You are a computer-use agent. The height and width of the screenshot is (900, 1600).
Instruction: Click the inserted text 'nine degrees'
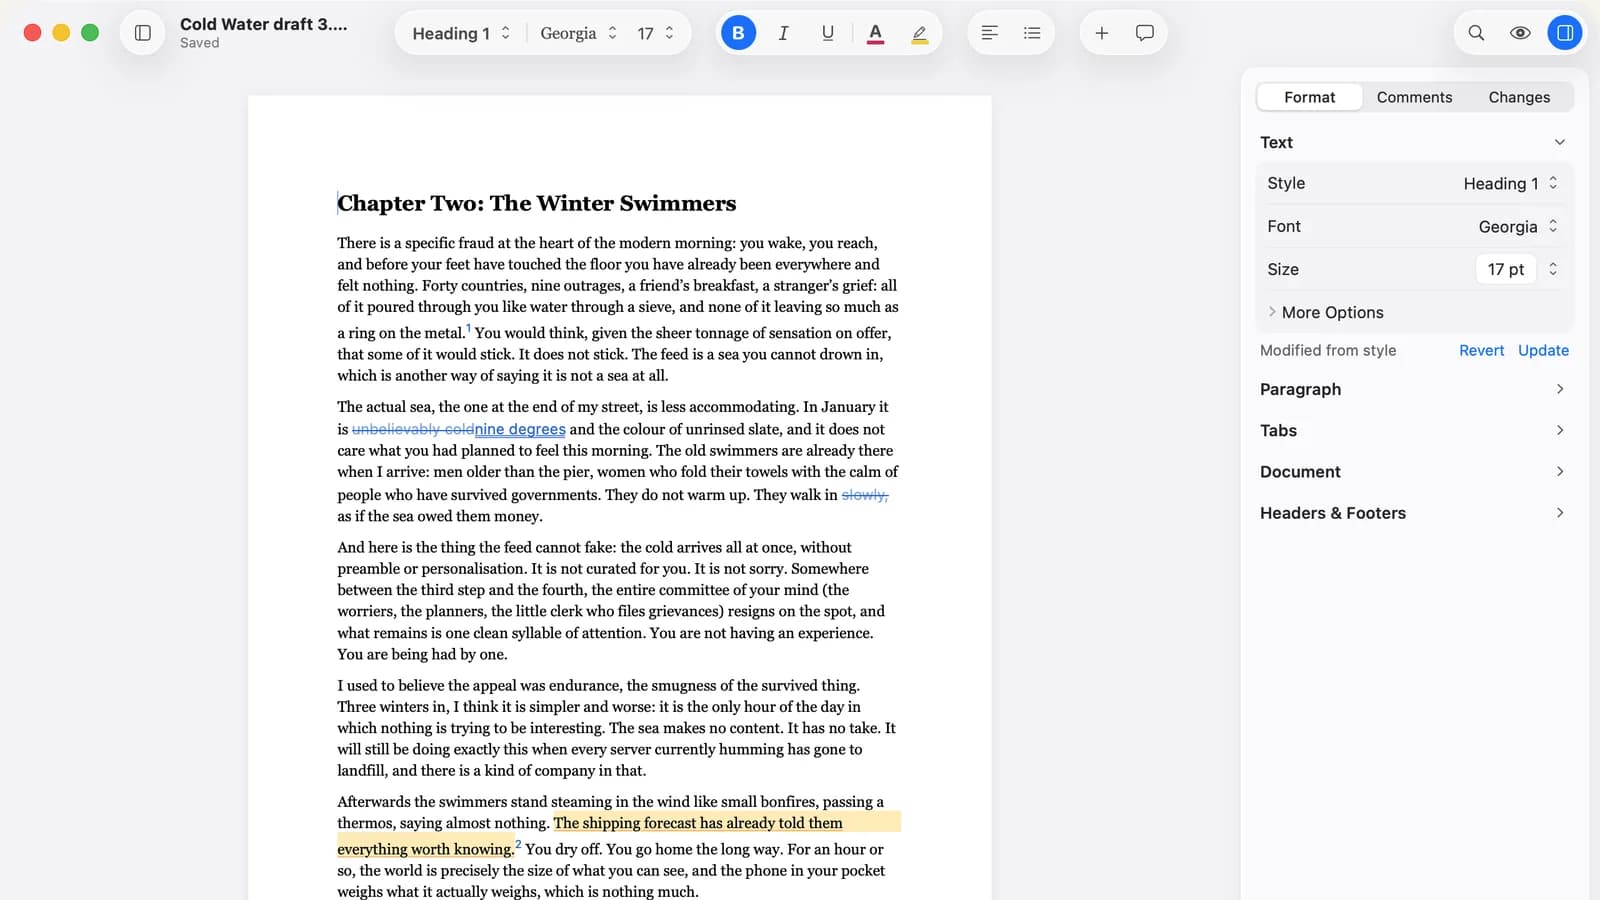point(520,429)
